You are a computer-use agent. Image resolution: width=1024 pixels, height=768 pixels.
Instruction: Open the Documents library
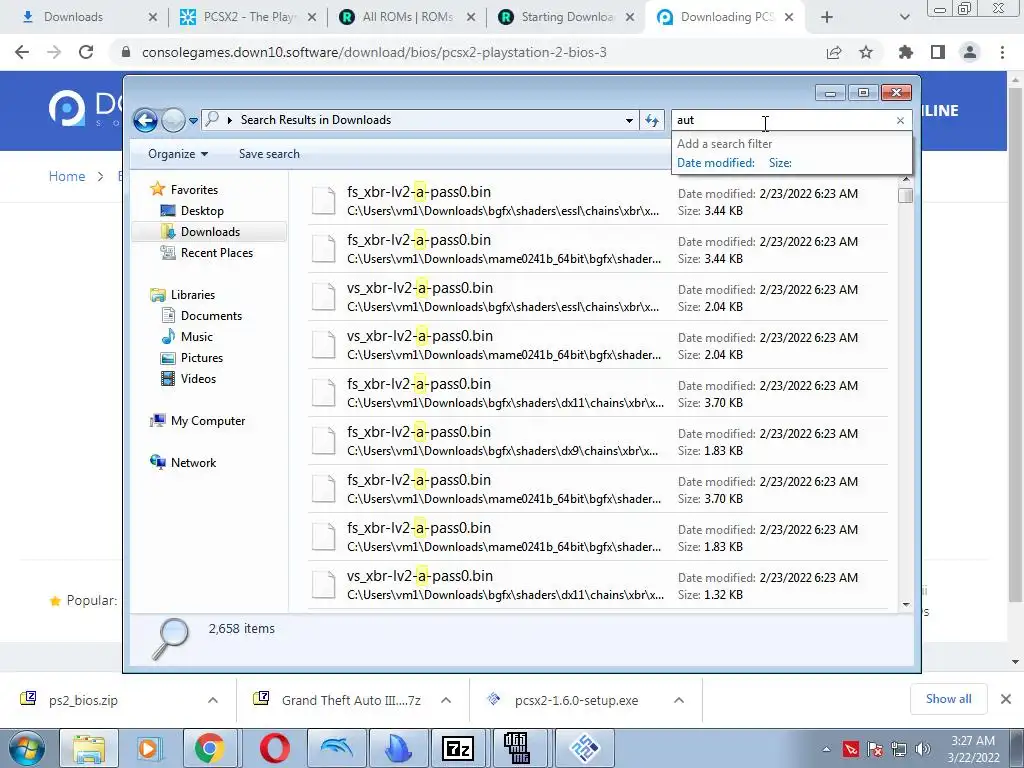(x=211, y=315)
